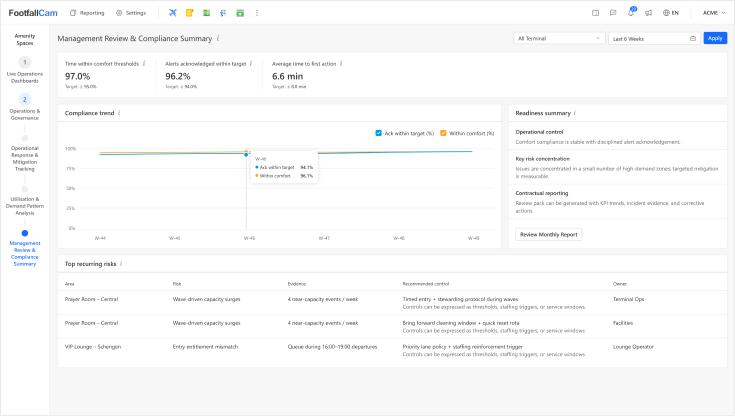Click the megaphone announcements icon

[648, 13]
